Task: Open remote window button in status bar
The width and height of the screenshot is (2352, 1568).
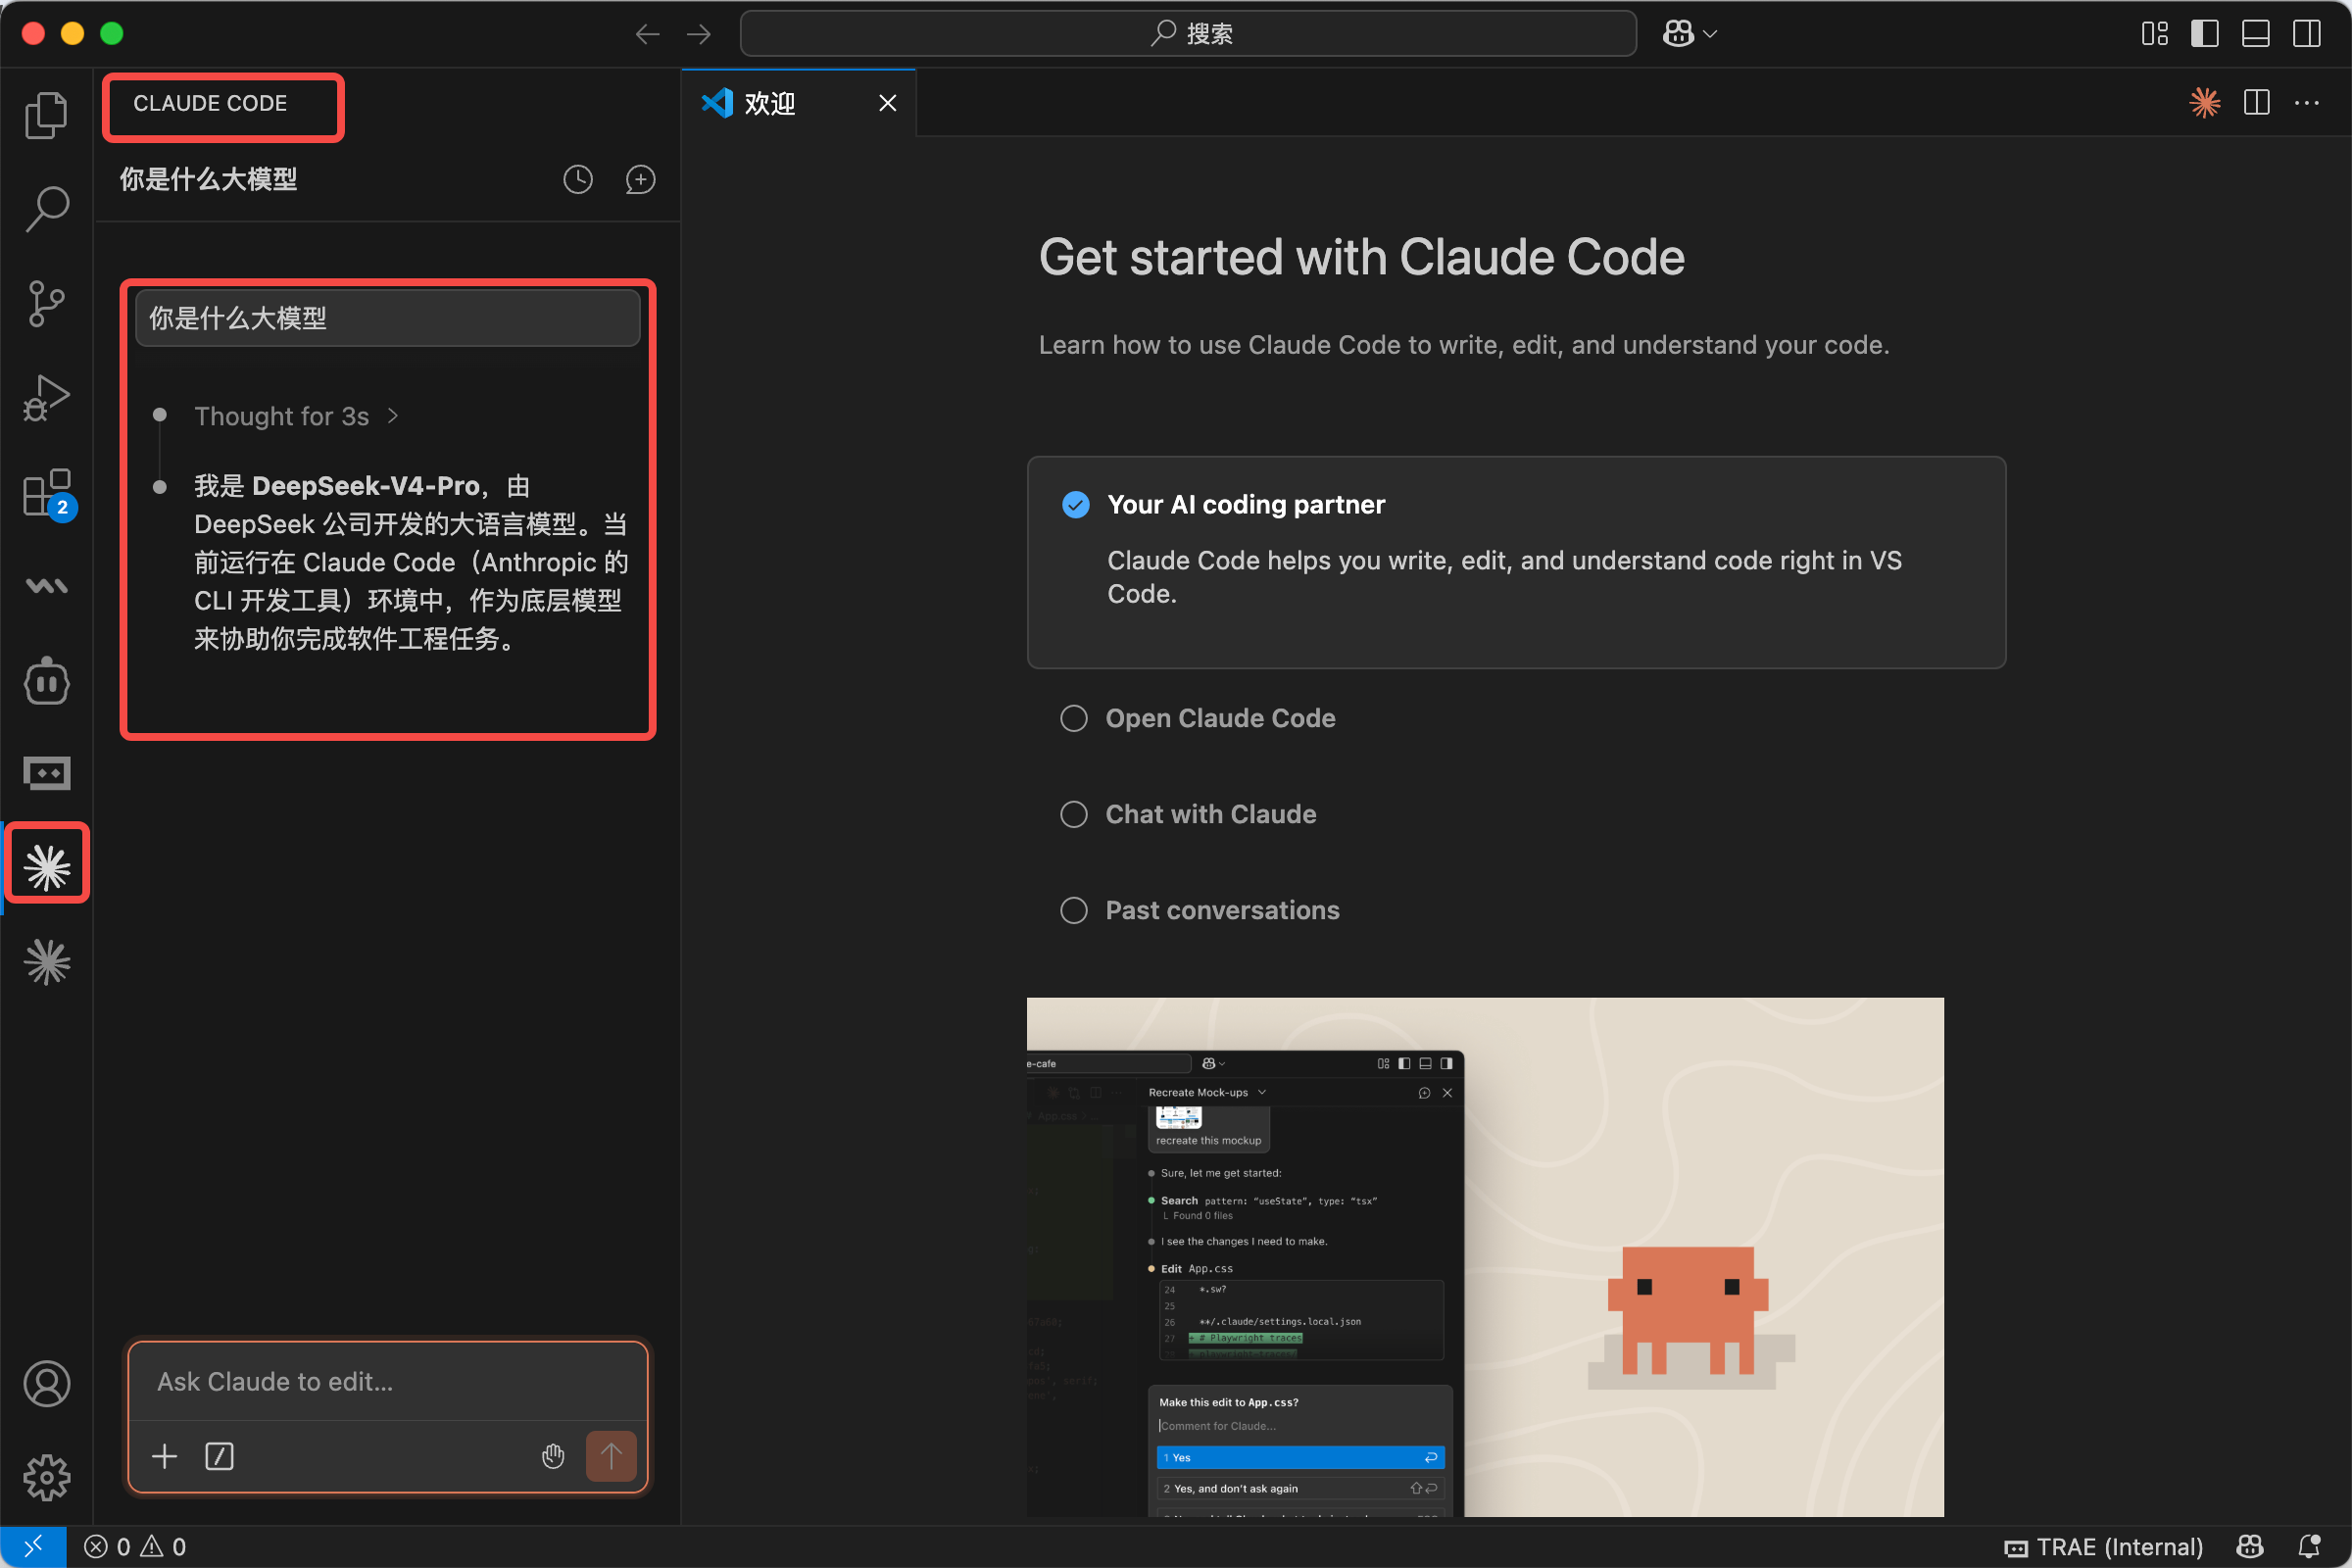Action: pyautogui.click(x=33, y=1546)
